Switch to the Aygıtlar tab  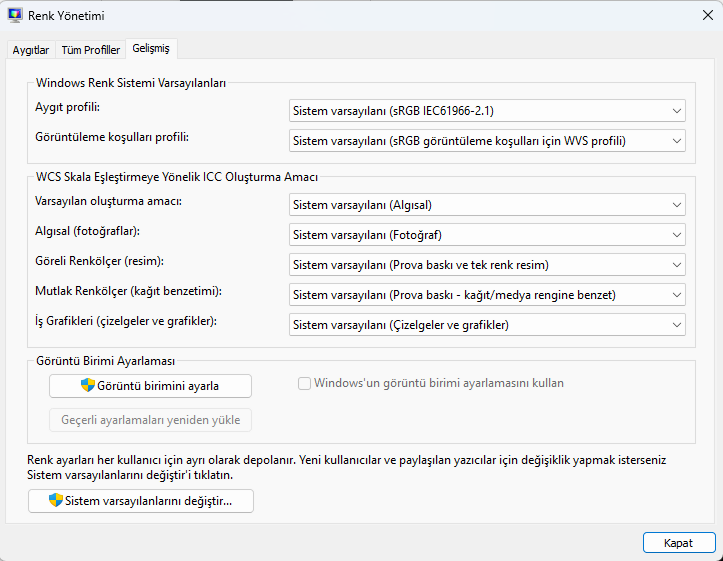(x=30, y=50)
